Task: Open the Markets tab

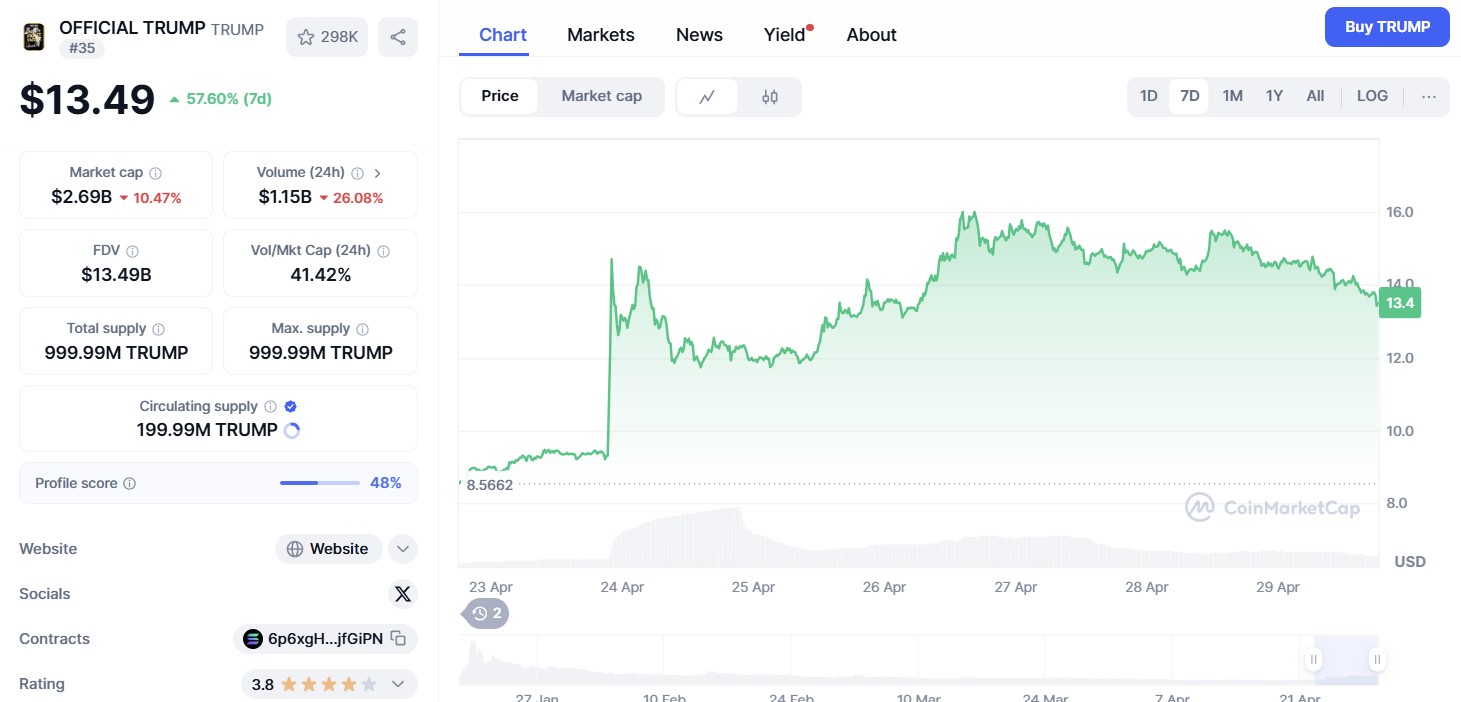Action: pos(600,35)
